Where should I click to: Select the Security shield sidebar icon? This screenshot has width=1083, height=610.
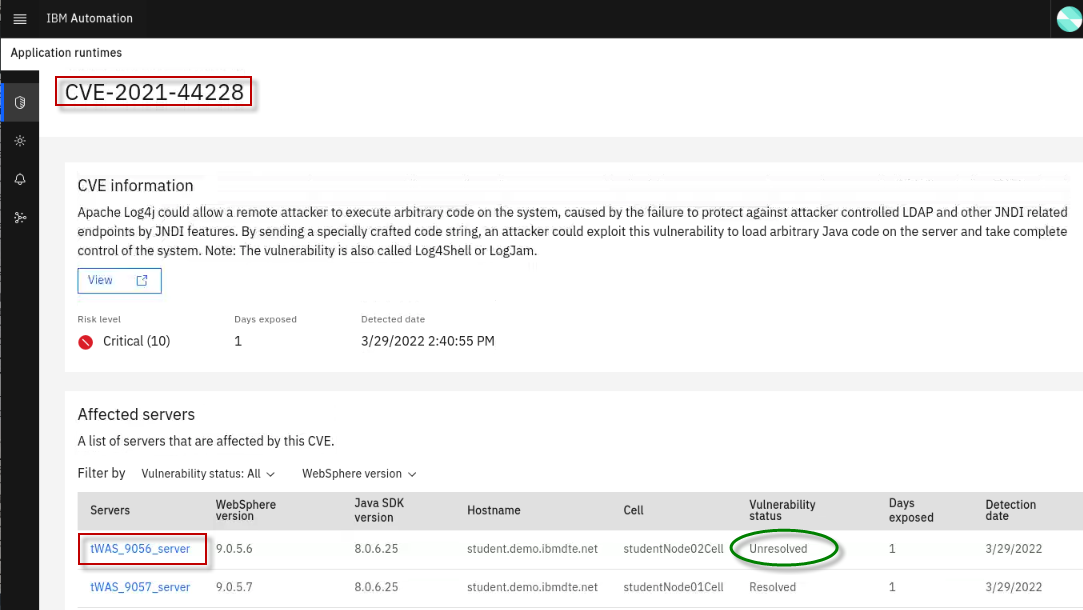[x=20, y=103]
